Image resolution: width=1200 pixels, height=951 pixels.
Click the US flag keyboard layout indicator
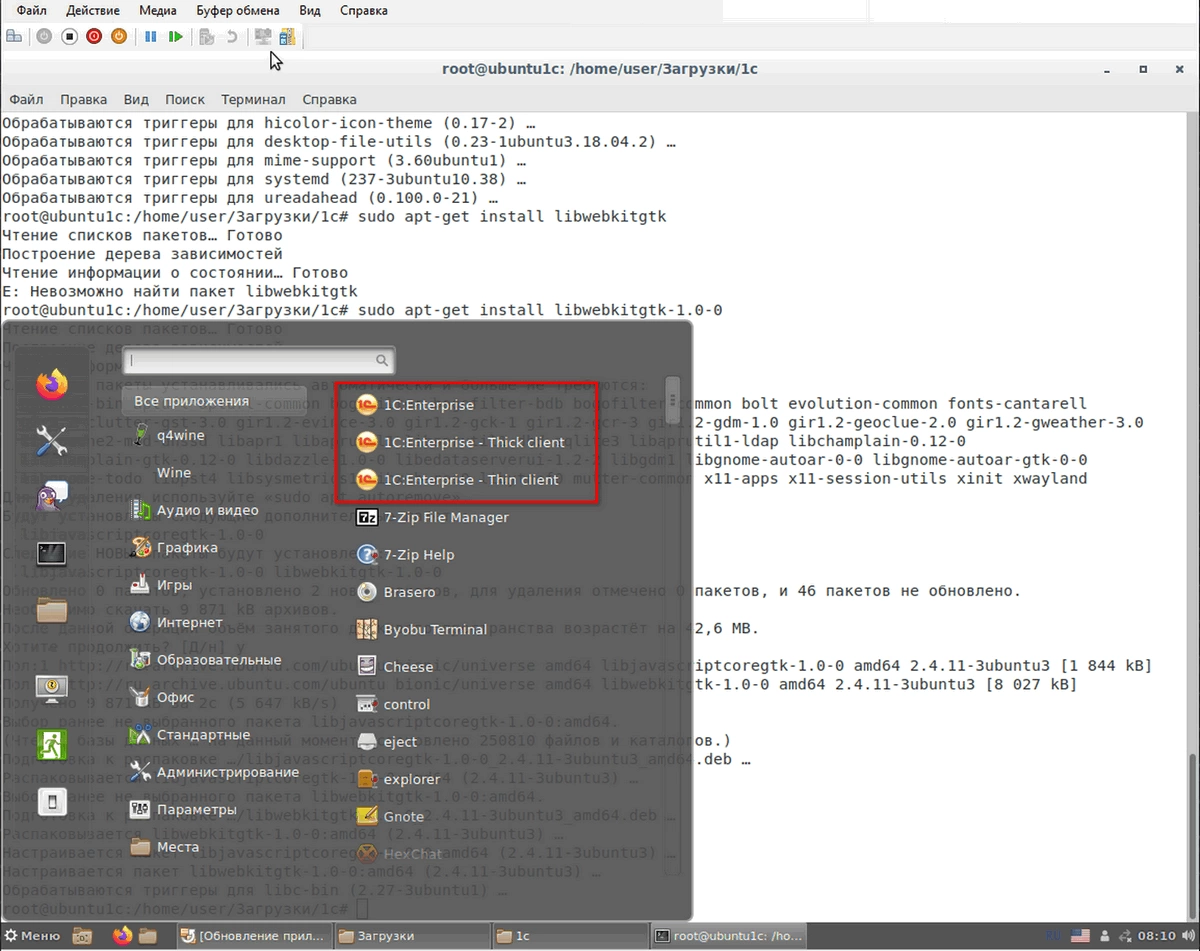pos(1080,936)
